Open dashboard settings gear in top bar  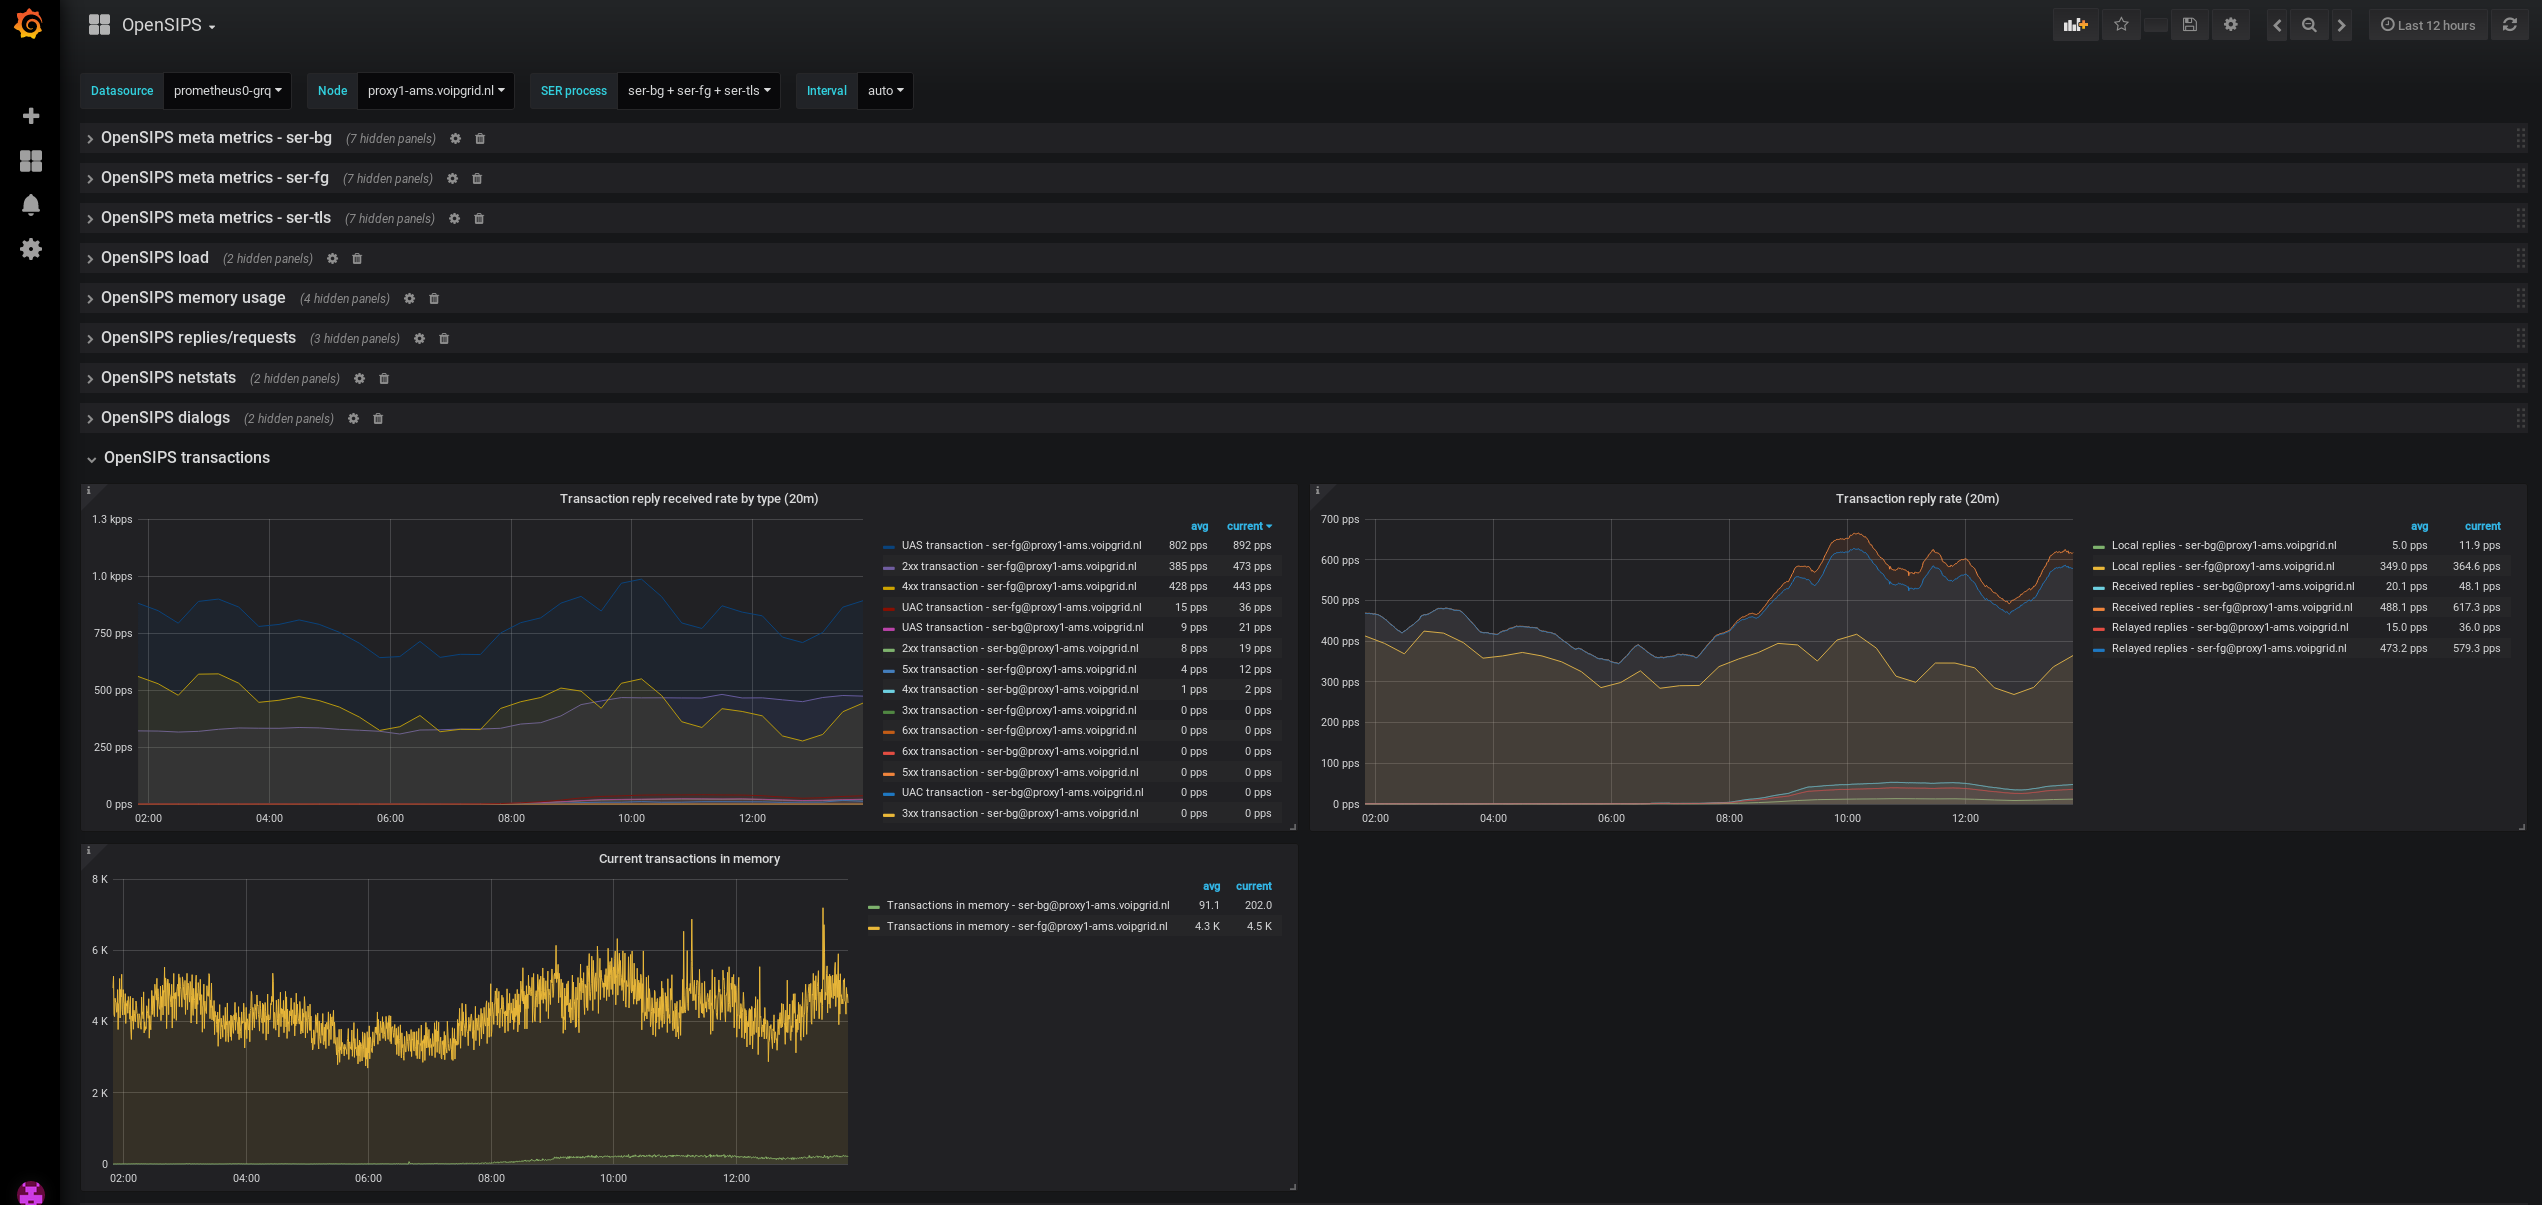(2230, 25)
